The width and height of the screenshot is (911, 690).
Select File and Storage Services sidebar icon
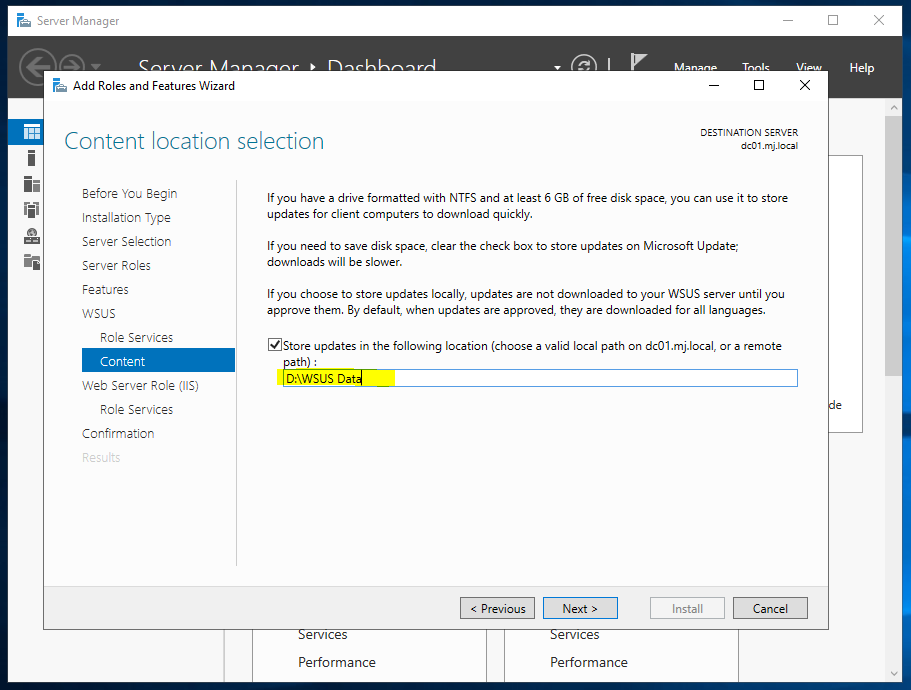(32, 262)
